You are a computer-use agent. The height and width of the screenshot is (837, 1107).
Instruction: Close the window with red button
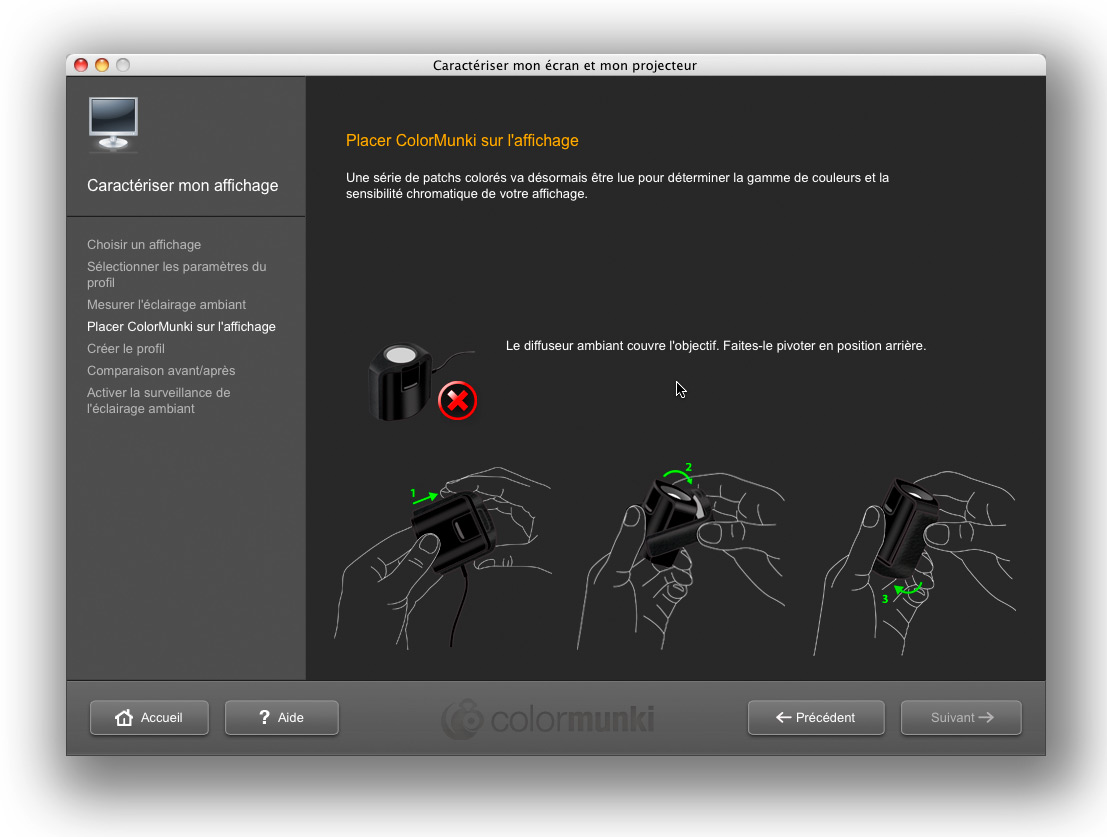click(x=81, y=65)
